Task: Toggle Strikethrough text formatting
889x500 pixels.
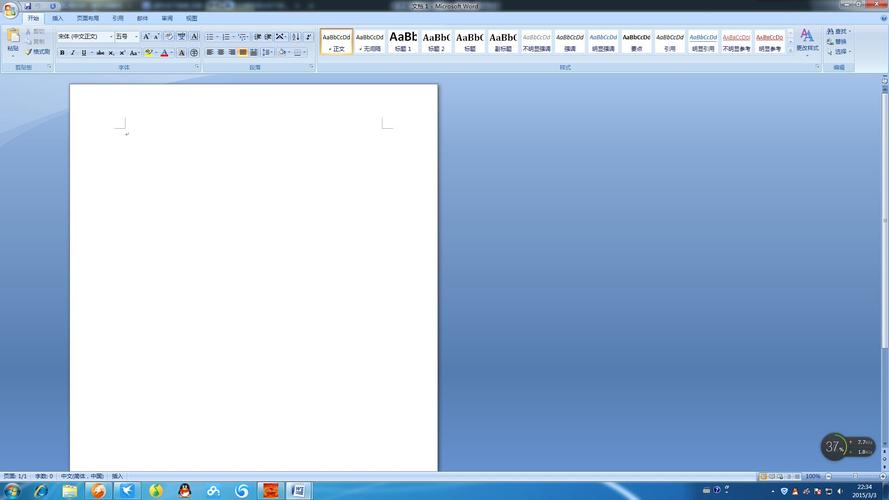Action: [100, 53]
